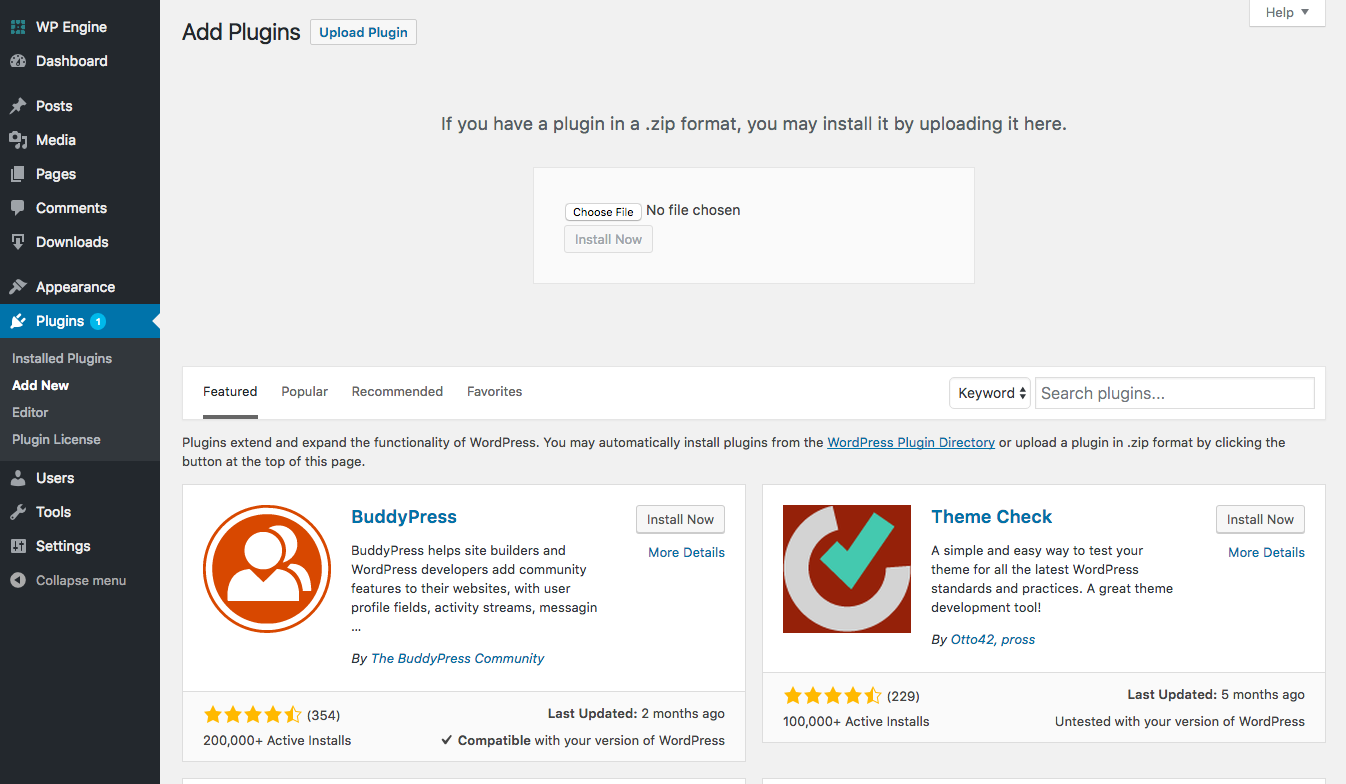Open the Theme Check title link
The image size is (1346, 784).
pos(992,517)
